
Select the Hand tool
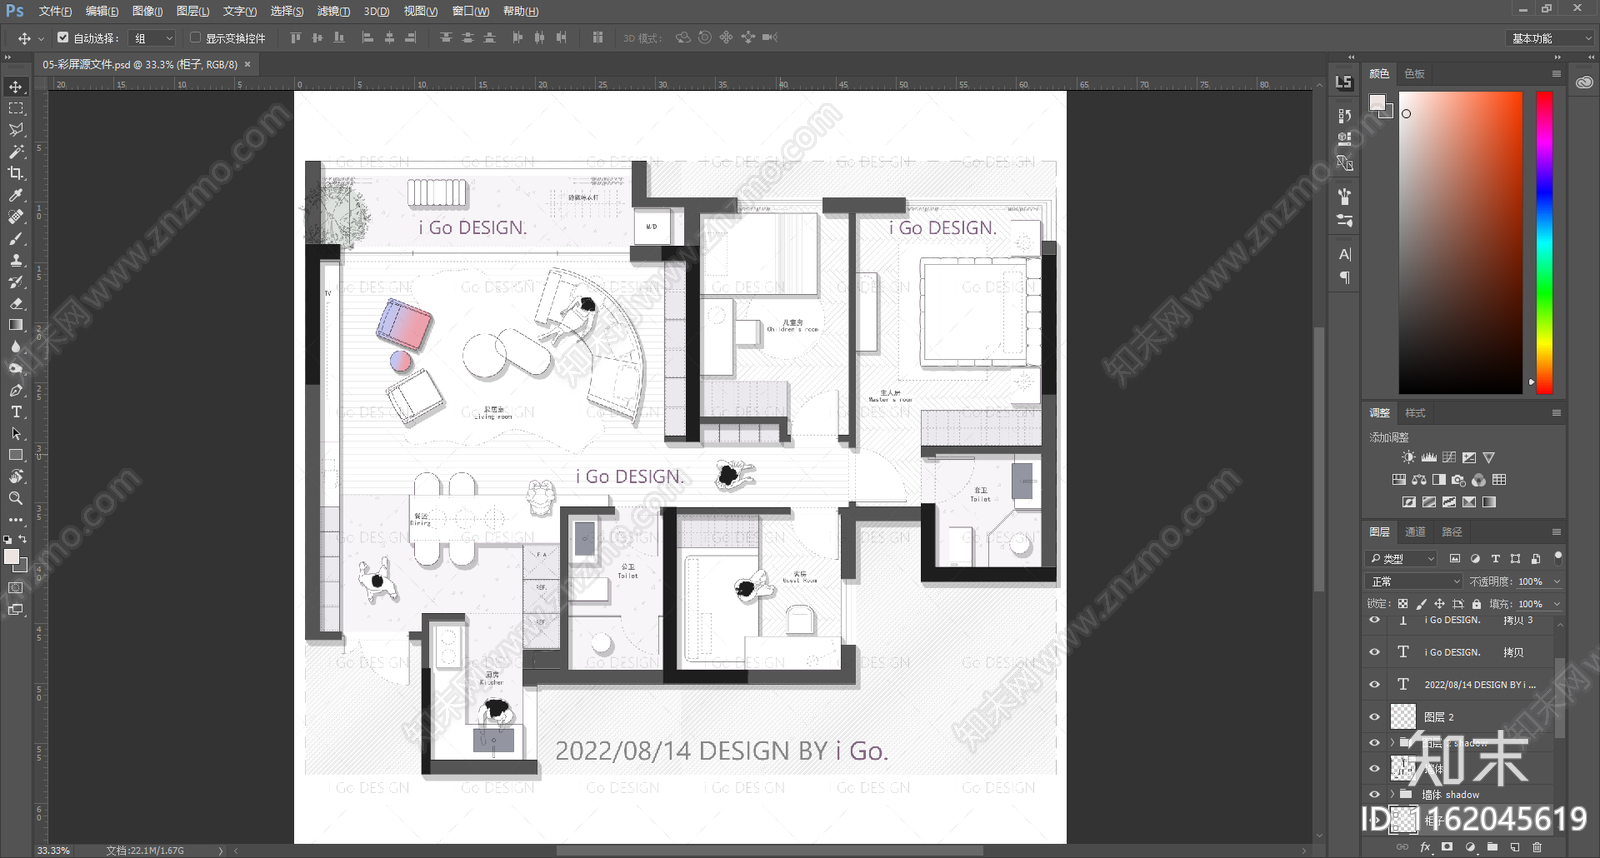16,477
